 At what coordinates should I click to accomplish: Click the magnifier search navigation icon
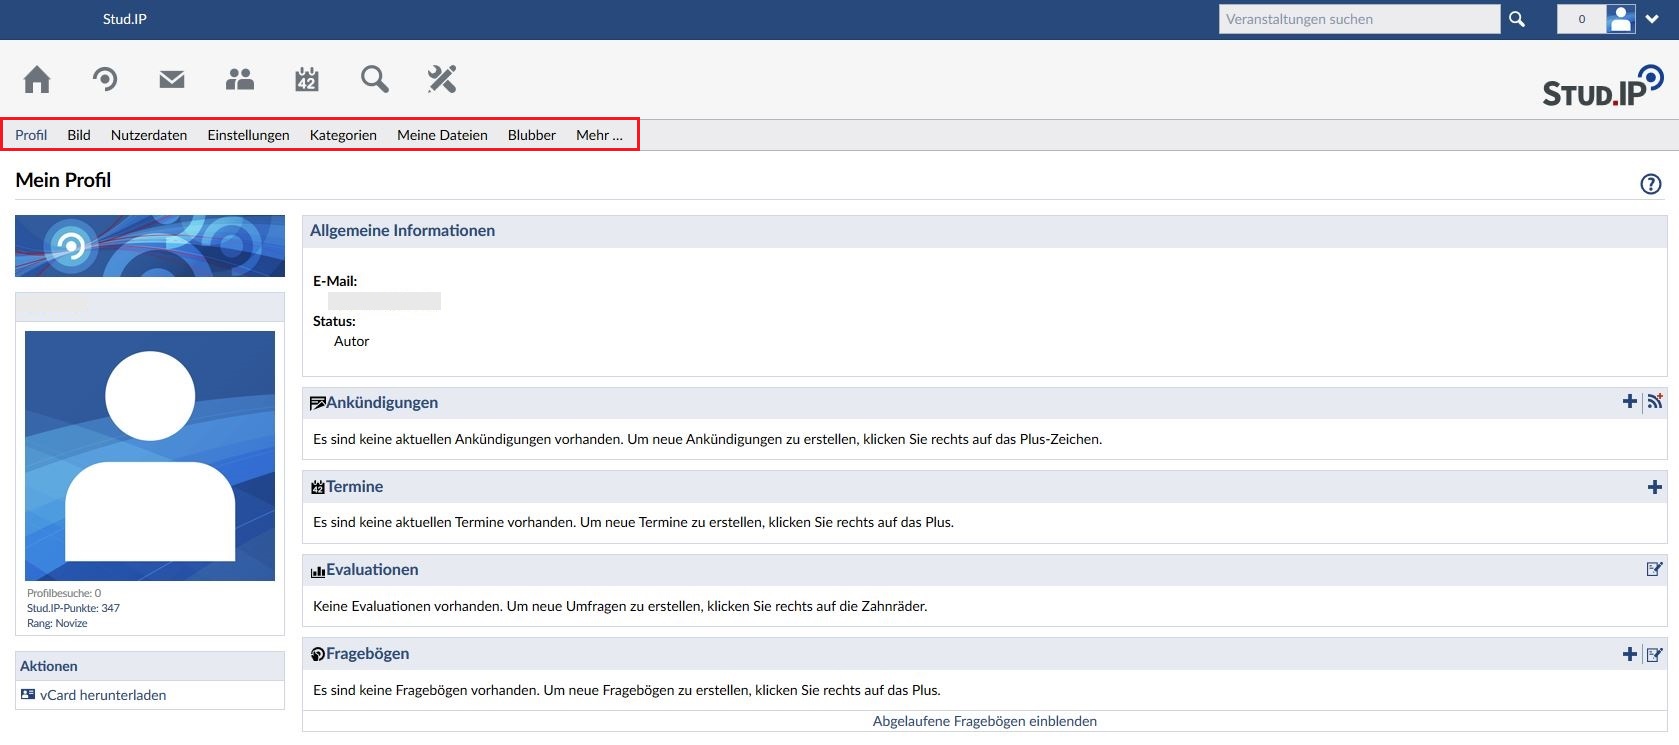click(x=375, y=79)
